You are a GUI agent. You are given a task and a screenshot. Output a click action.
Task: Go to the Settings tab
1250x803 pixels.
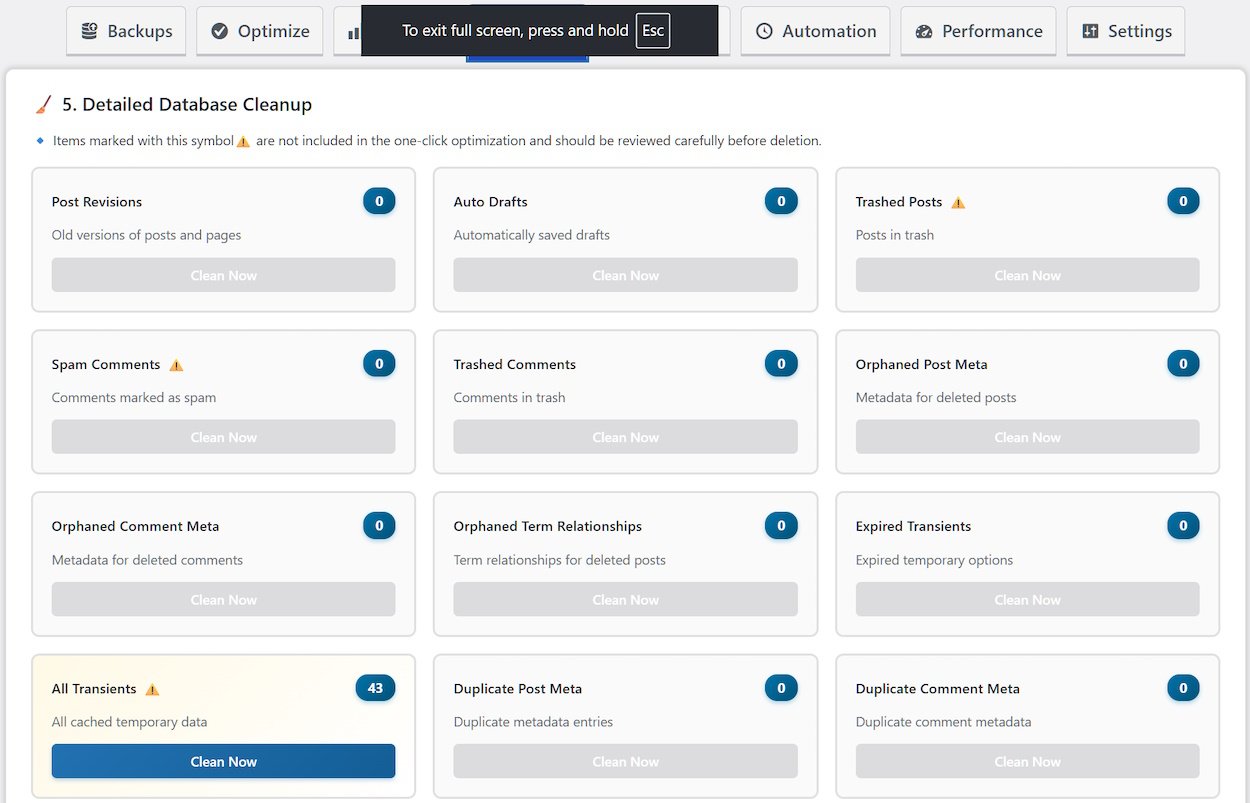click(1126, 31)
